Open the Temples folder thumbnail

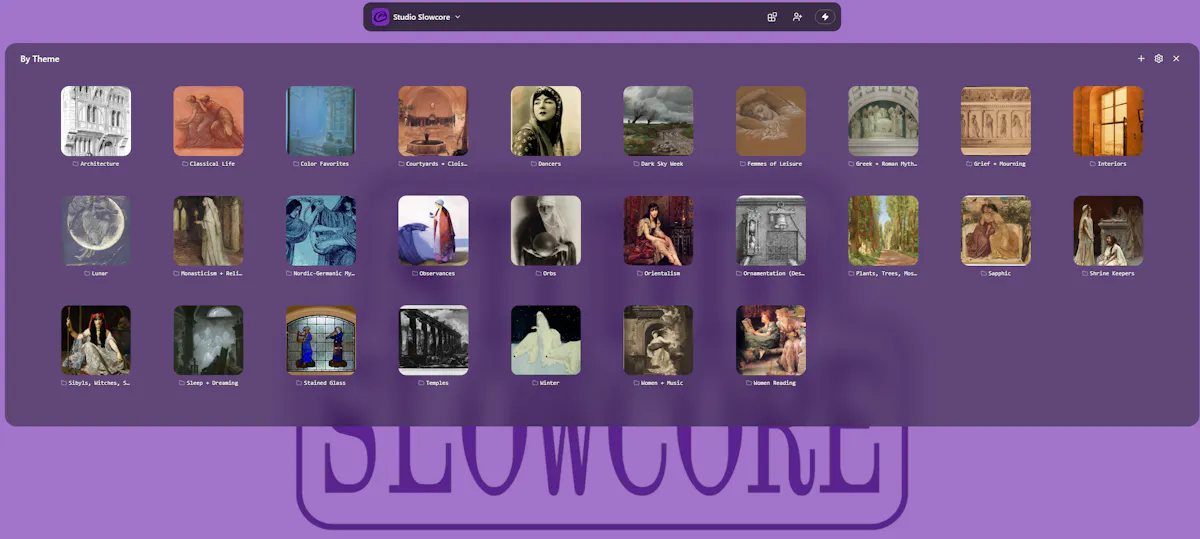tap(433, 340)
